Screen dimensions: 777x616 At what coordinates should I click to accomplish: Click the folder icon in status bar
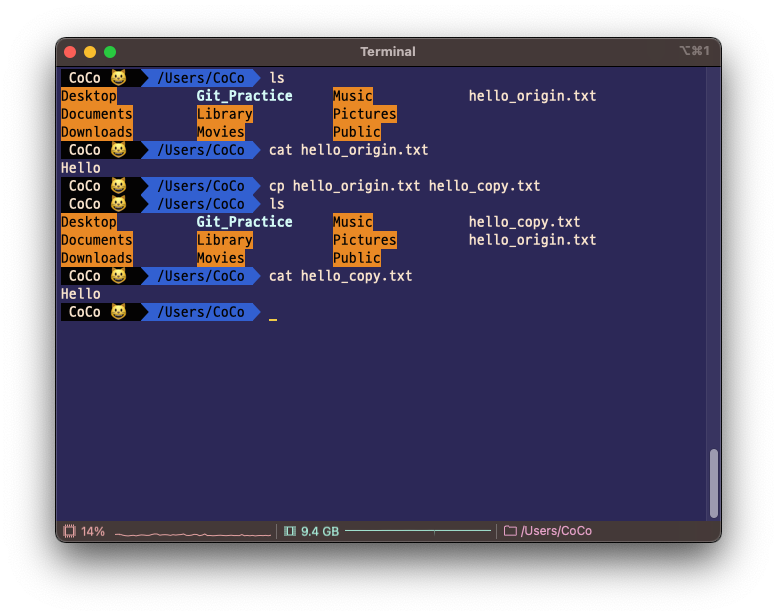point(510,531)
